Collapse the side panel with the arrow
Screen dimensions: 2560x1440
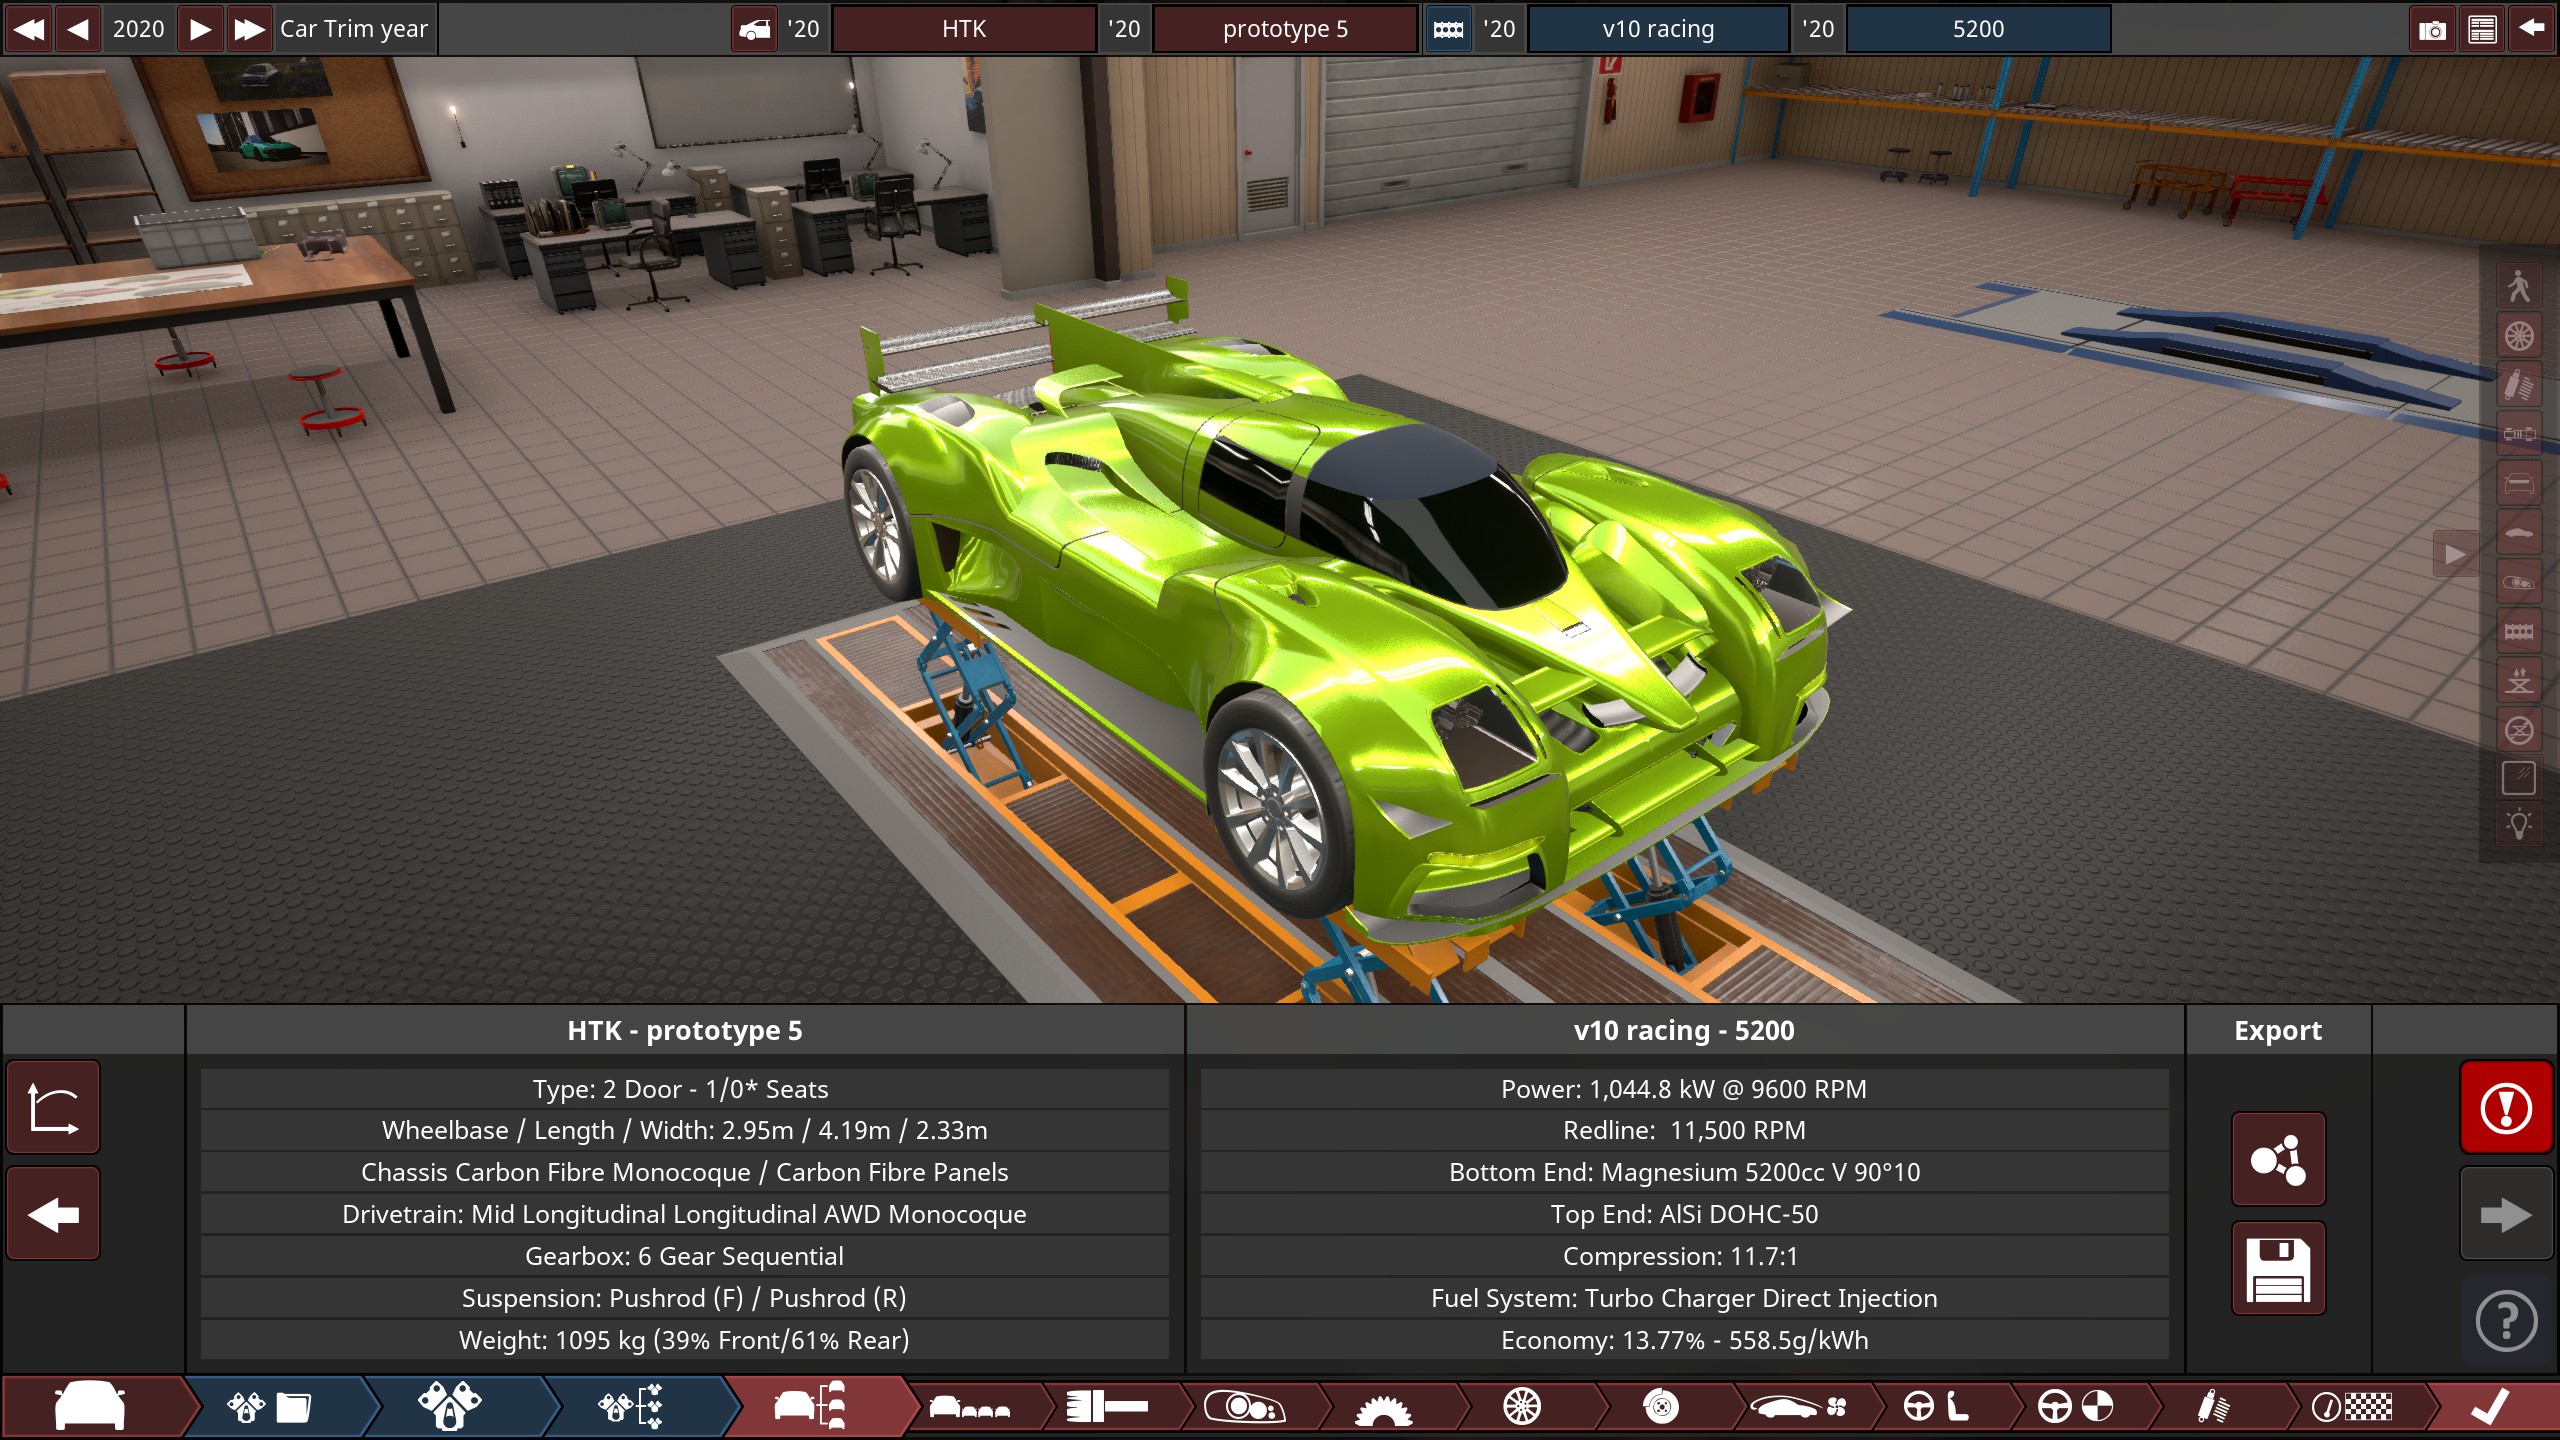pyautogui.click(x=2455, y=554)
